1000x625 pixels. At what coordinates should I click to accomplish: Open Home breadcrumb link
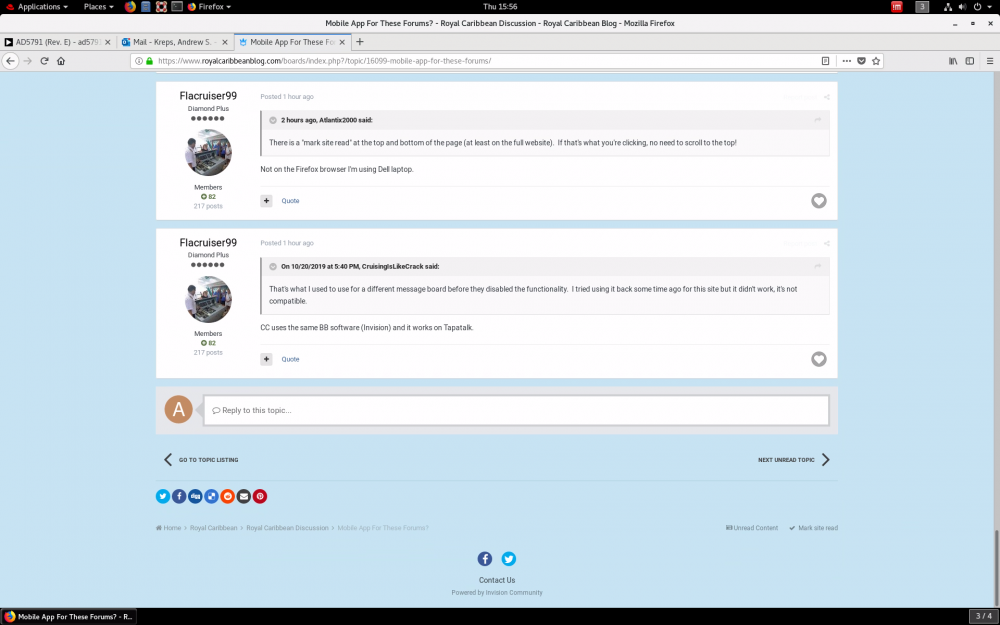169,528
